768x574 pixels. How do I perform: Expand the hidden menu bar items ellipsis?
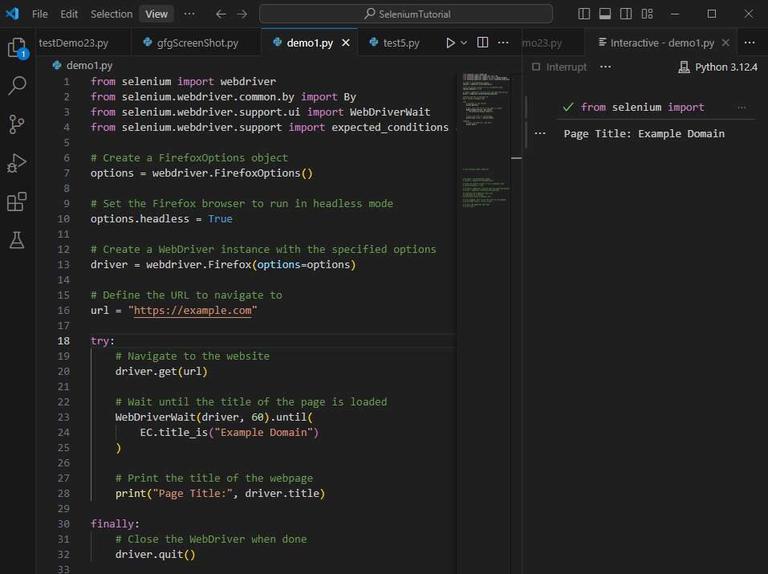pos(190,14)
